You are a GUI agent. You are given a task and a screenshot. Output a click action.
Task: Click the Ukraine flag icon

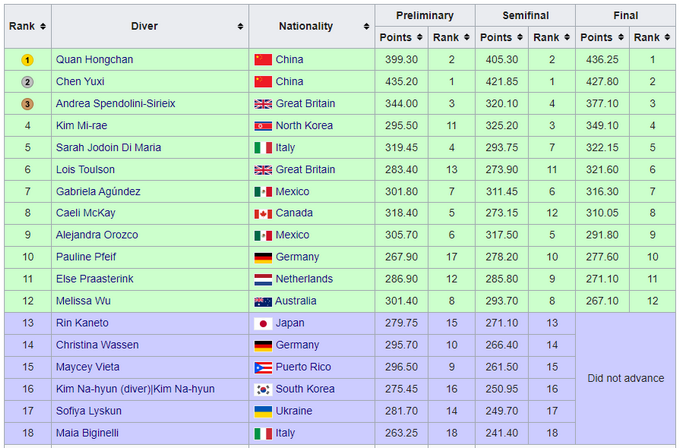[x=263, y=411]
